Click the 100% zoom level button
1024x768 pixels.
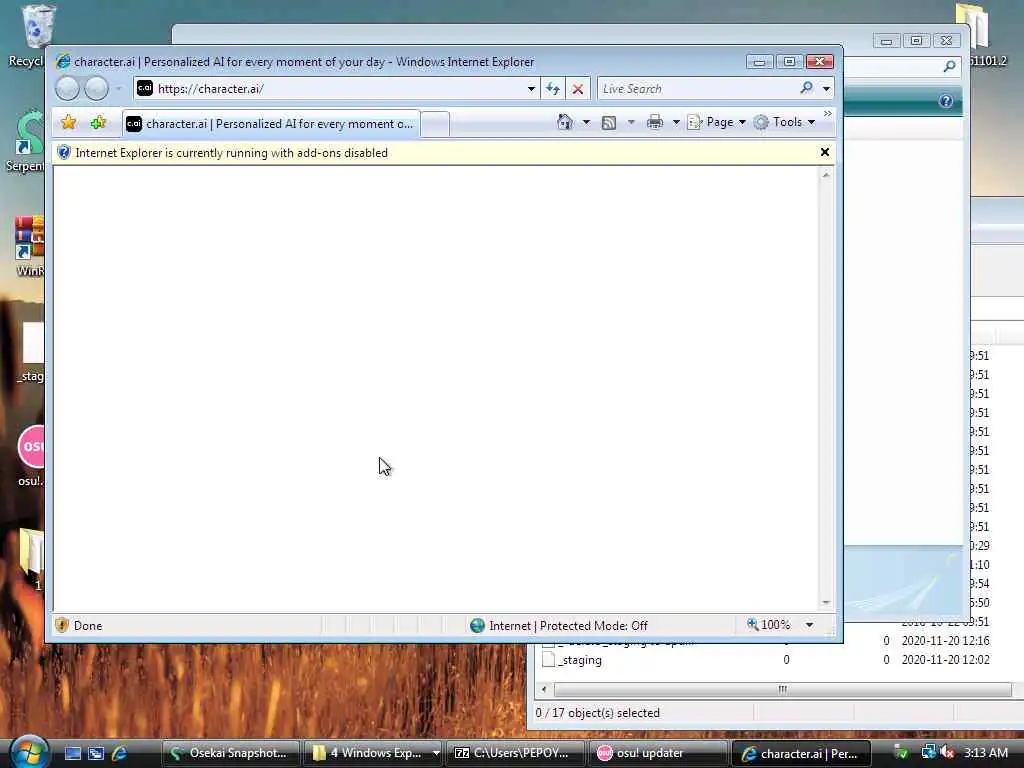pyautogui.click(x=769, y=625)
